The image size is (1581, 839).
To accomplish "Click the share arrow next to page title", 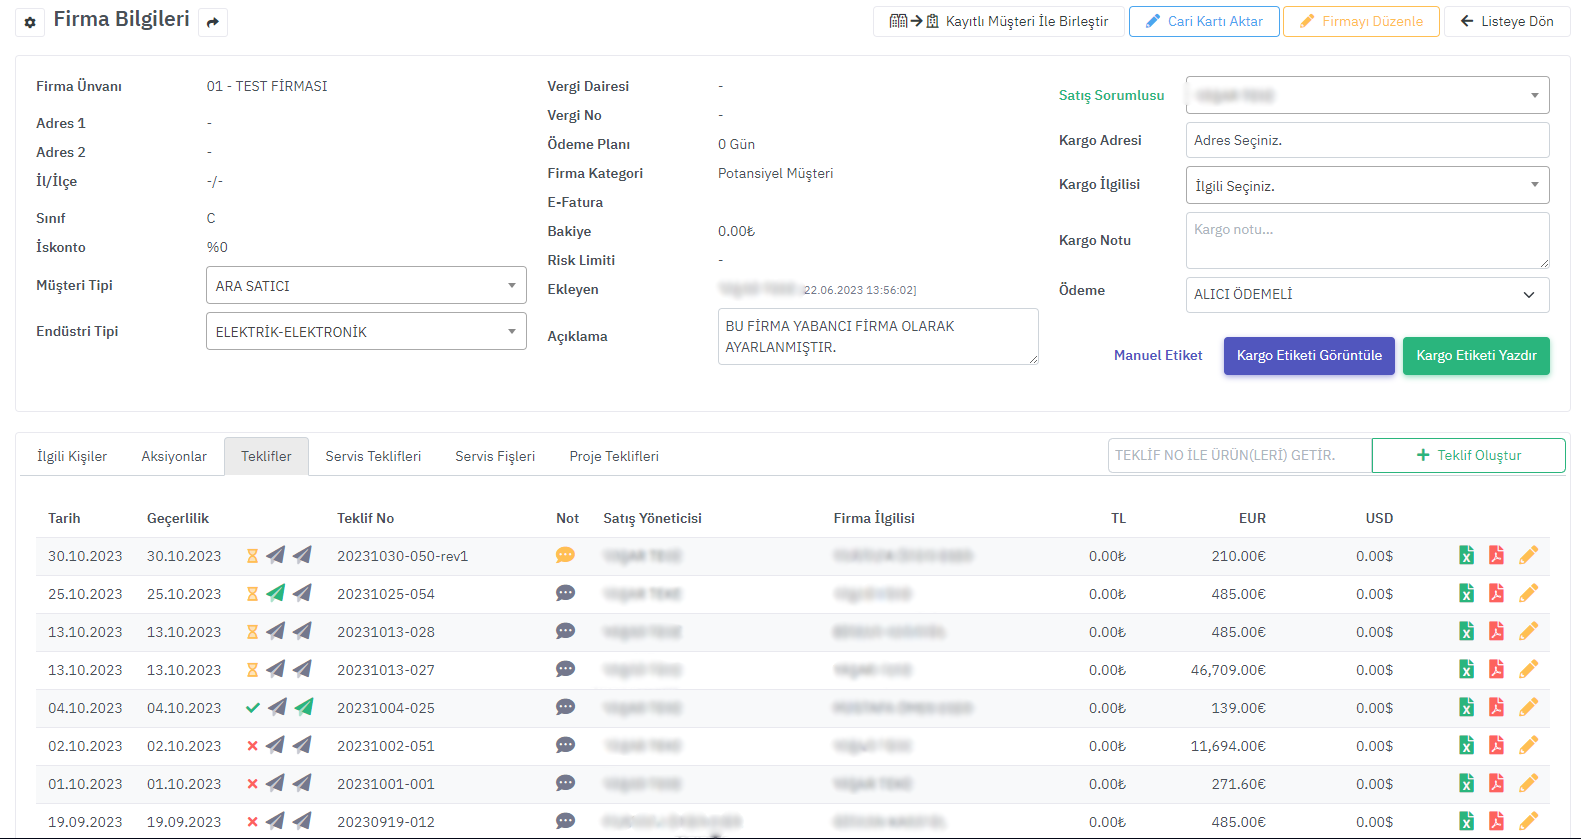I will click(212, 22).
